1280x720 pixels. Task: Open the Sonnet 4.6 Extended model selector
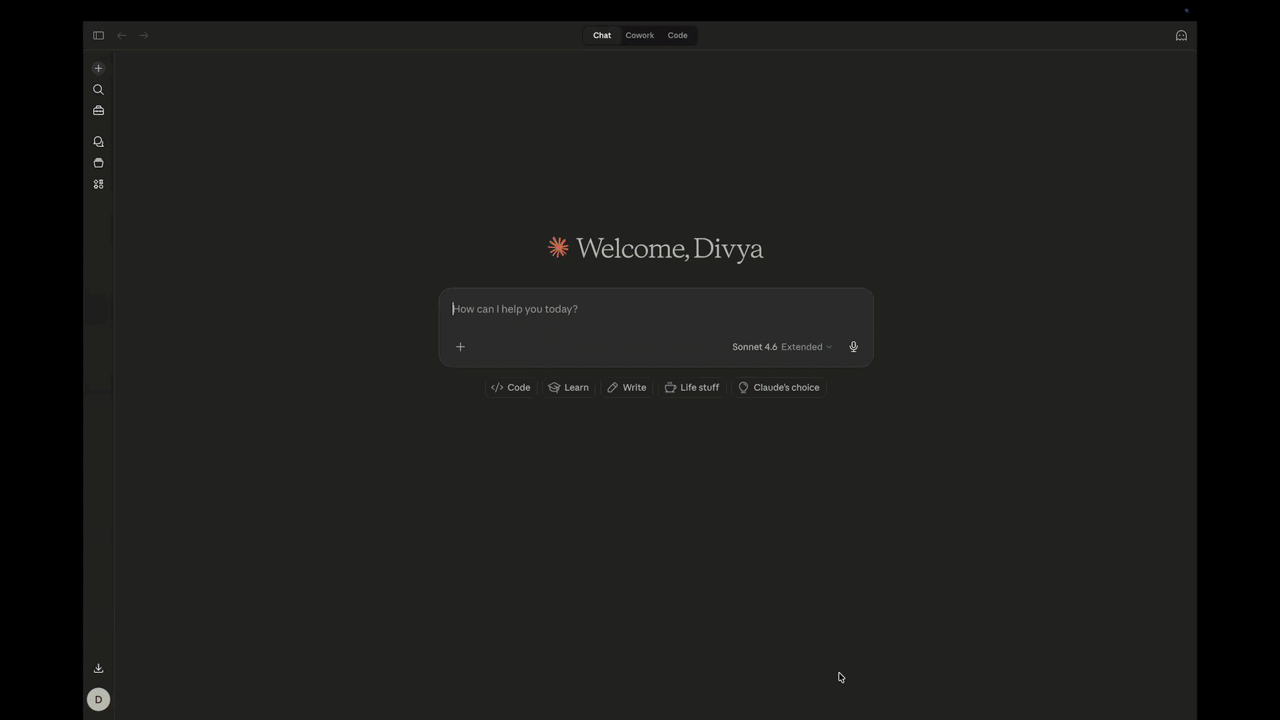(x=782, y=347)
